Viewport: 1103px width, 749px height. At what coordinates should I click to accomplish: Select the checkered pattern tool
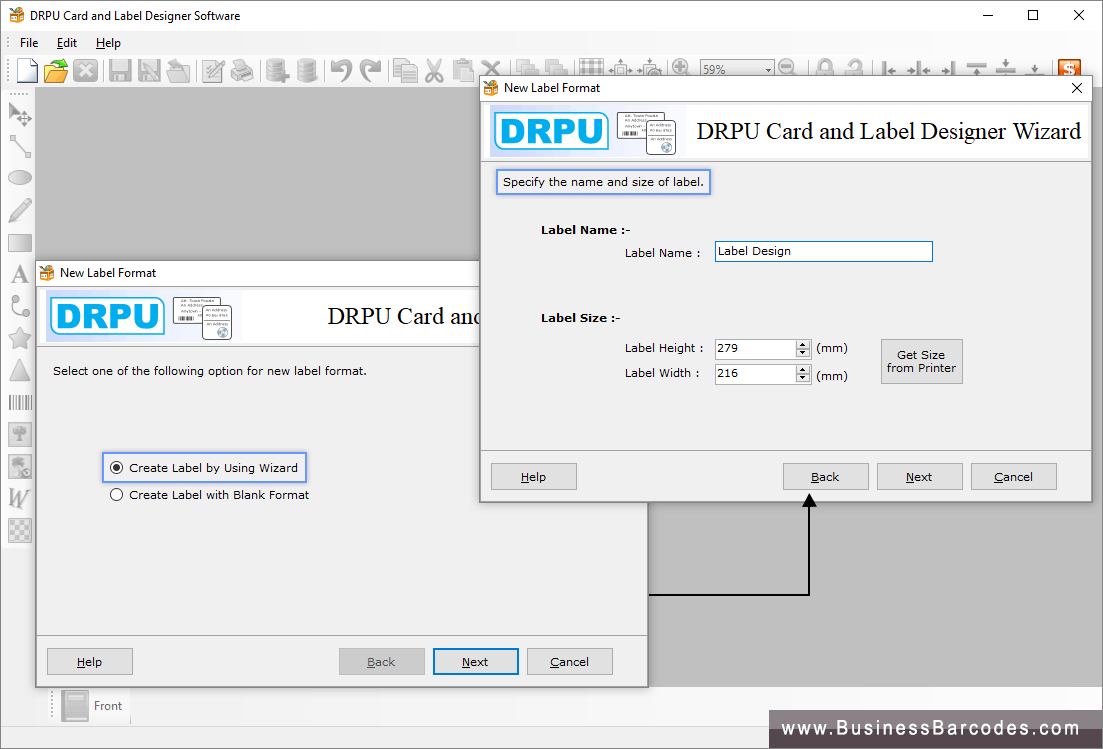coord(20,530)
